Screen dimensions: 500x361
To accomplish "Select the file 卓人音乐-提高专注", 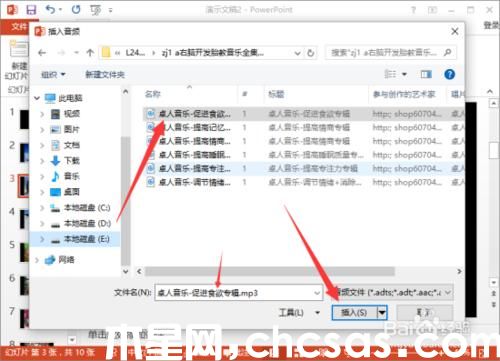I will pyautogui.click(x=195, y=168).
